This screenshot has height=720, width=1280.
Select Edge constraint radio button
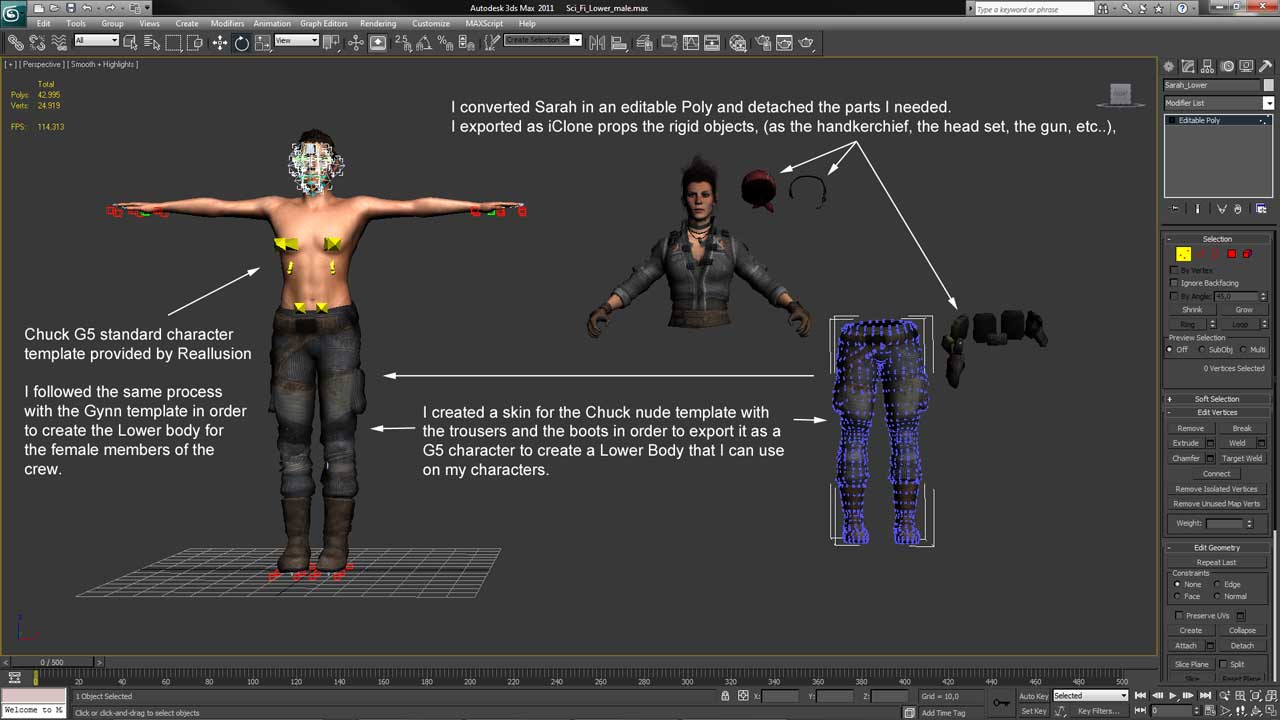pos(1217,584)
